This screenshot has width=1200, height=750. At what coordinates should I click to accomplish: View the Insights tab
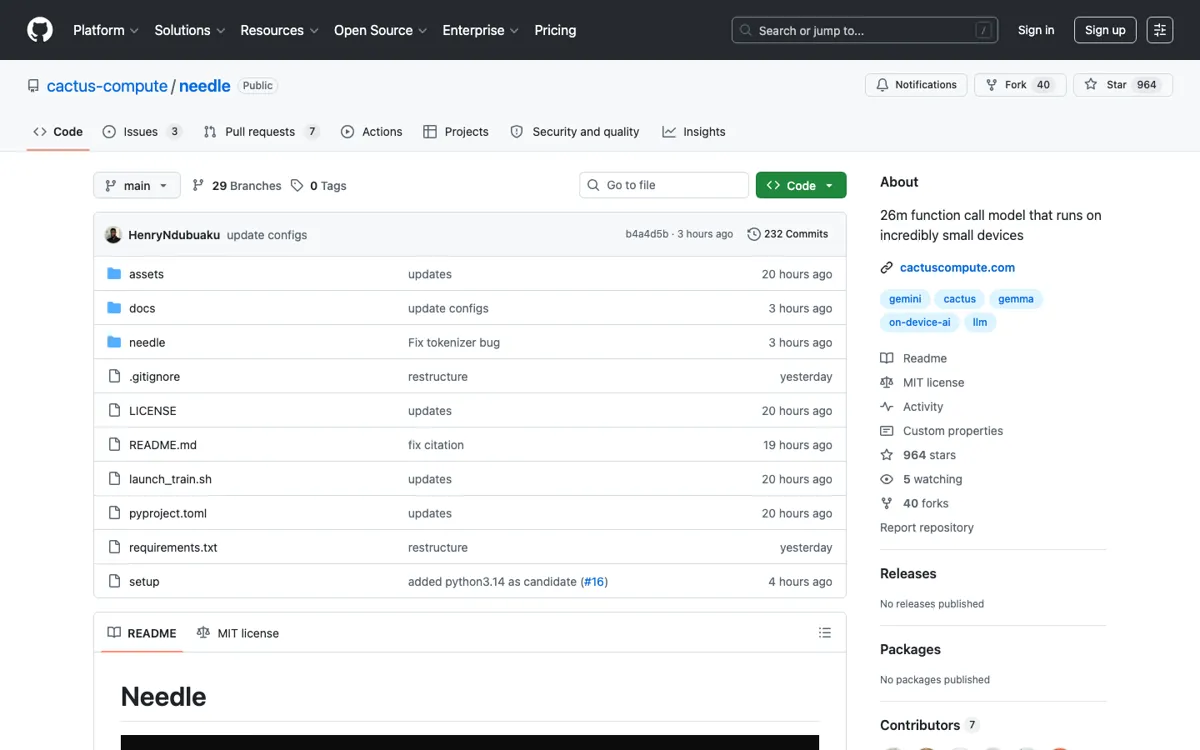[694, 131]
